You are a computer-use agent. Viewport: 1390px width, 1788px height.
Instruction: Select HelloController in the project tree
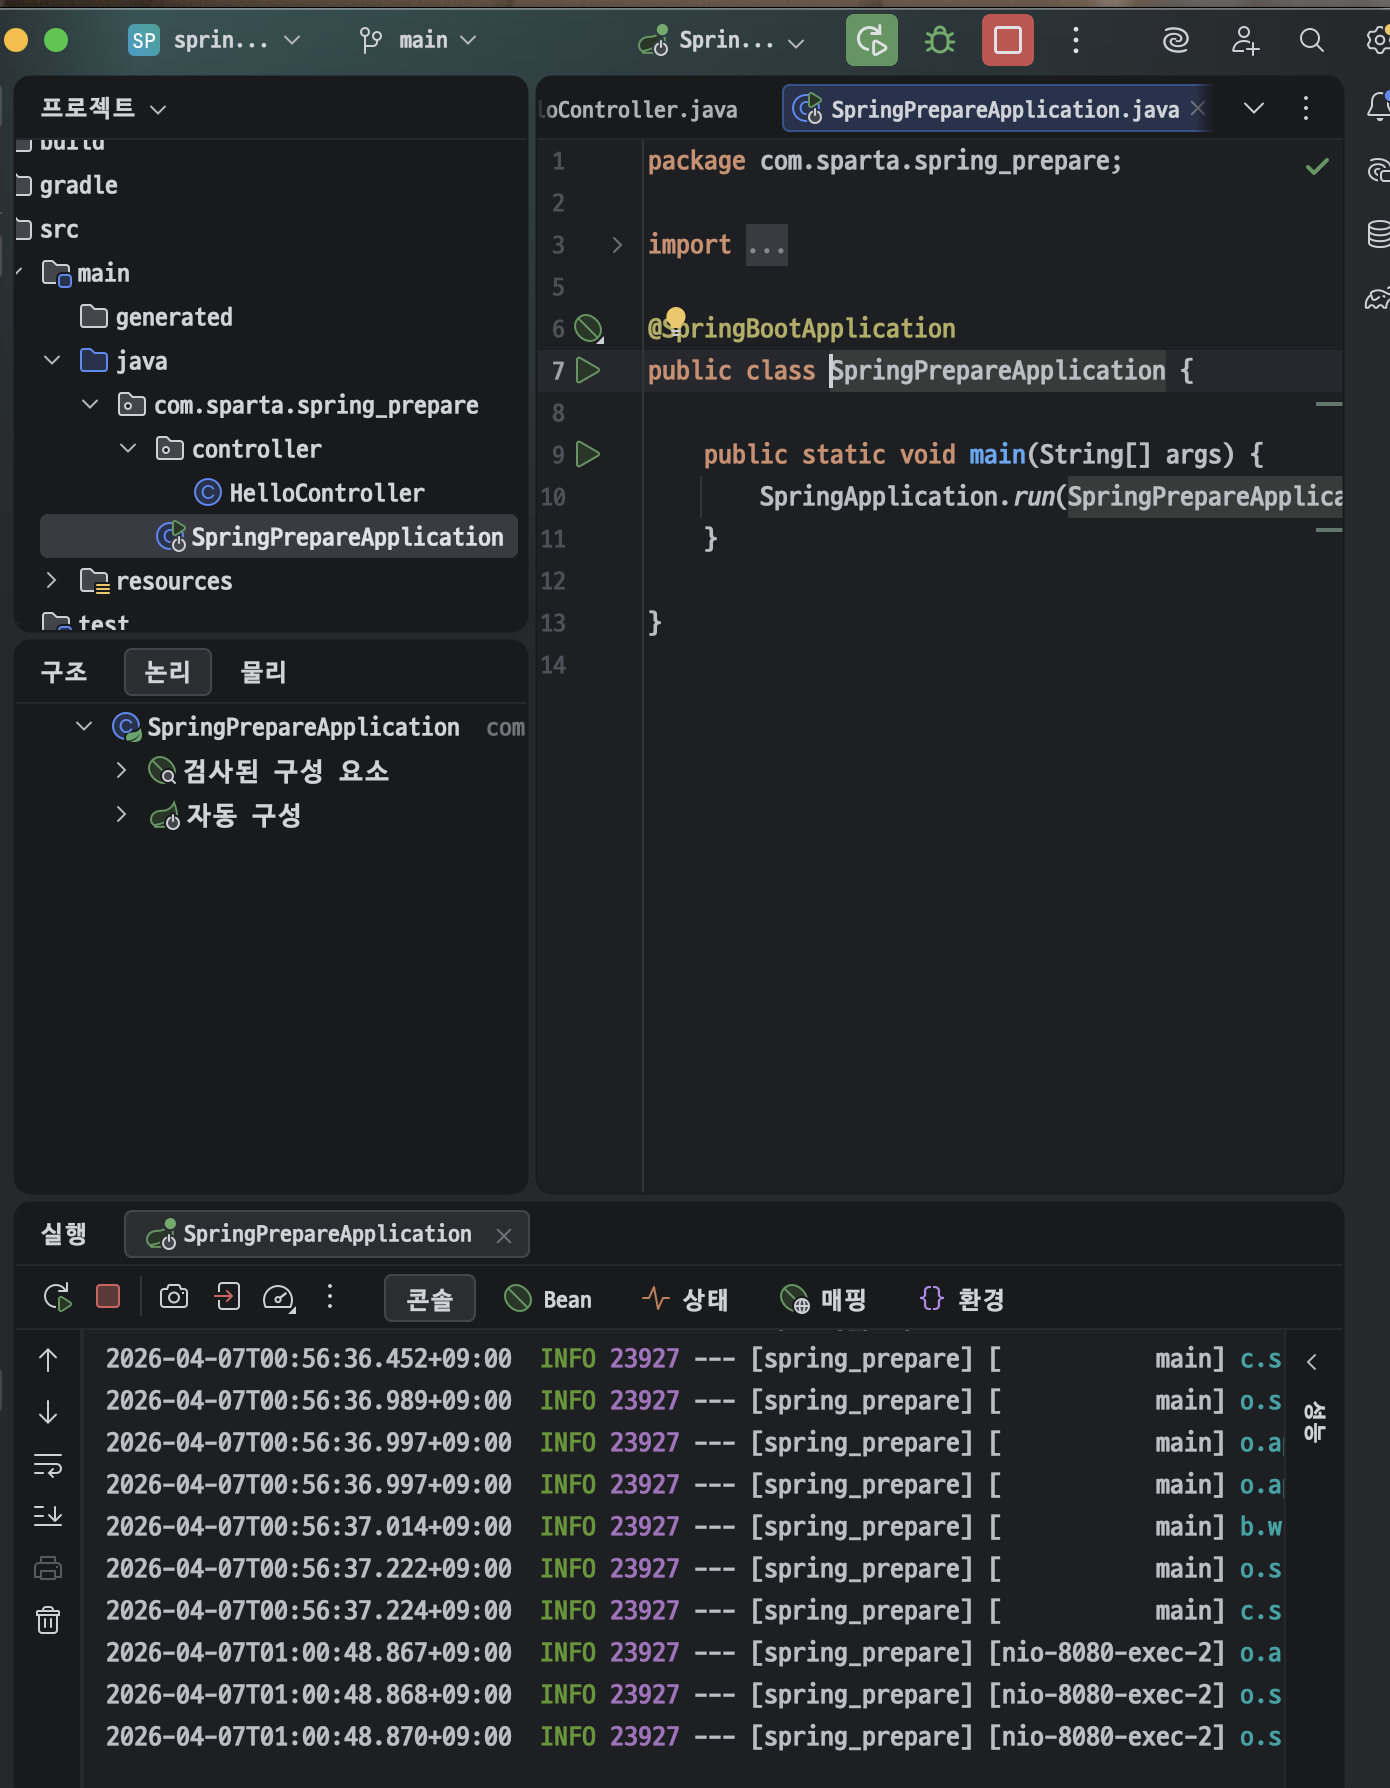click(x=309, y=493)
